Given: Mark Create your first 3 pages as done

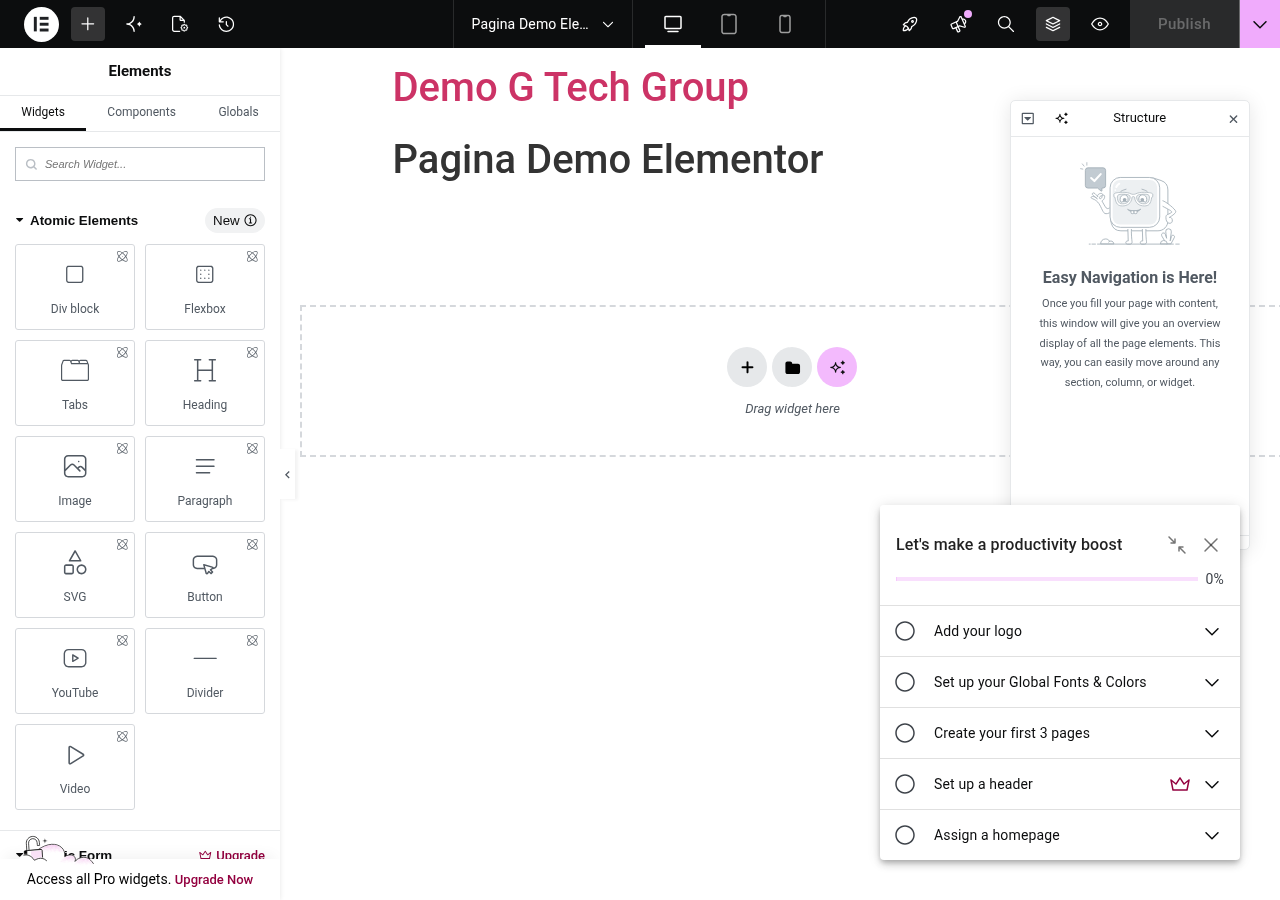Looking at the screenshot, I should 905,733.
